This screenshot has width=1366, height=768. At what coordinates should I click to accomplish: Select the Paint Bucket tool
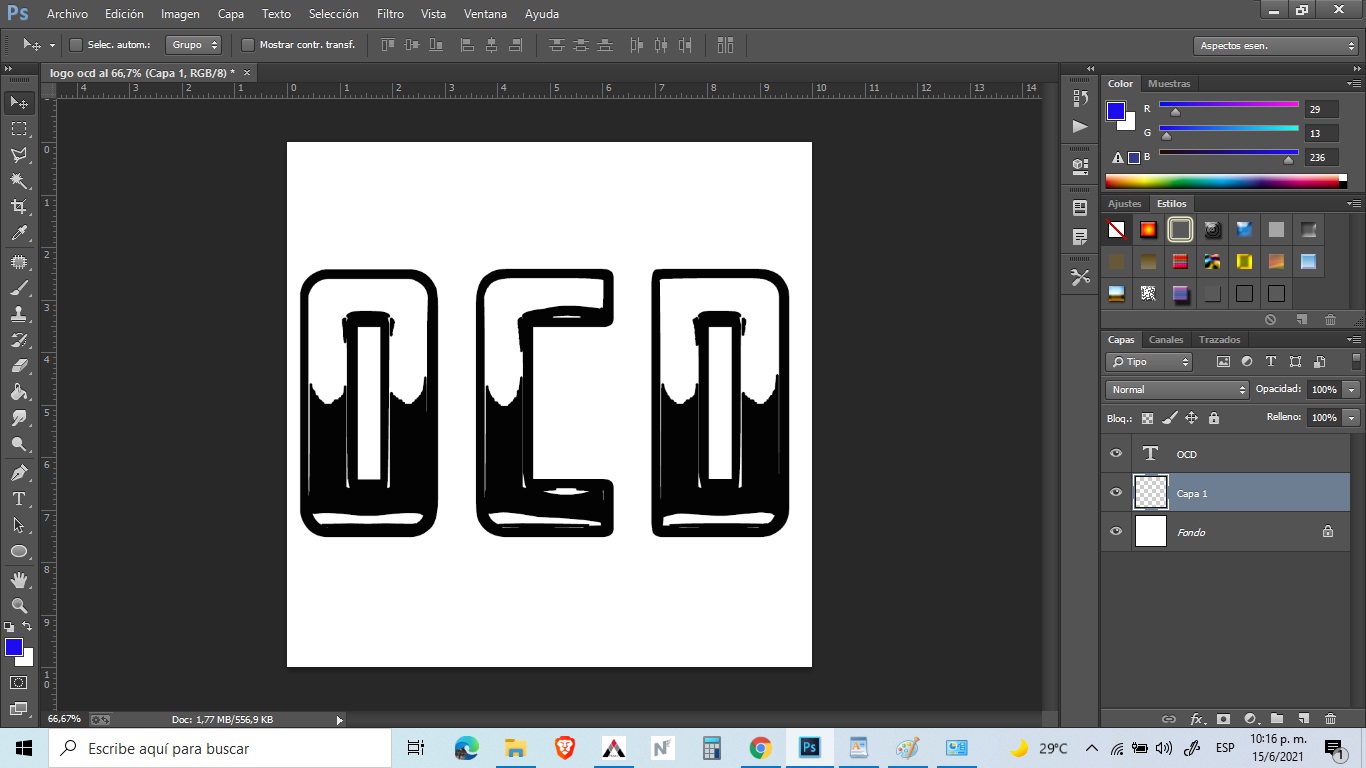(x=19, y=392)
